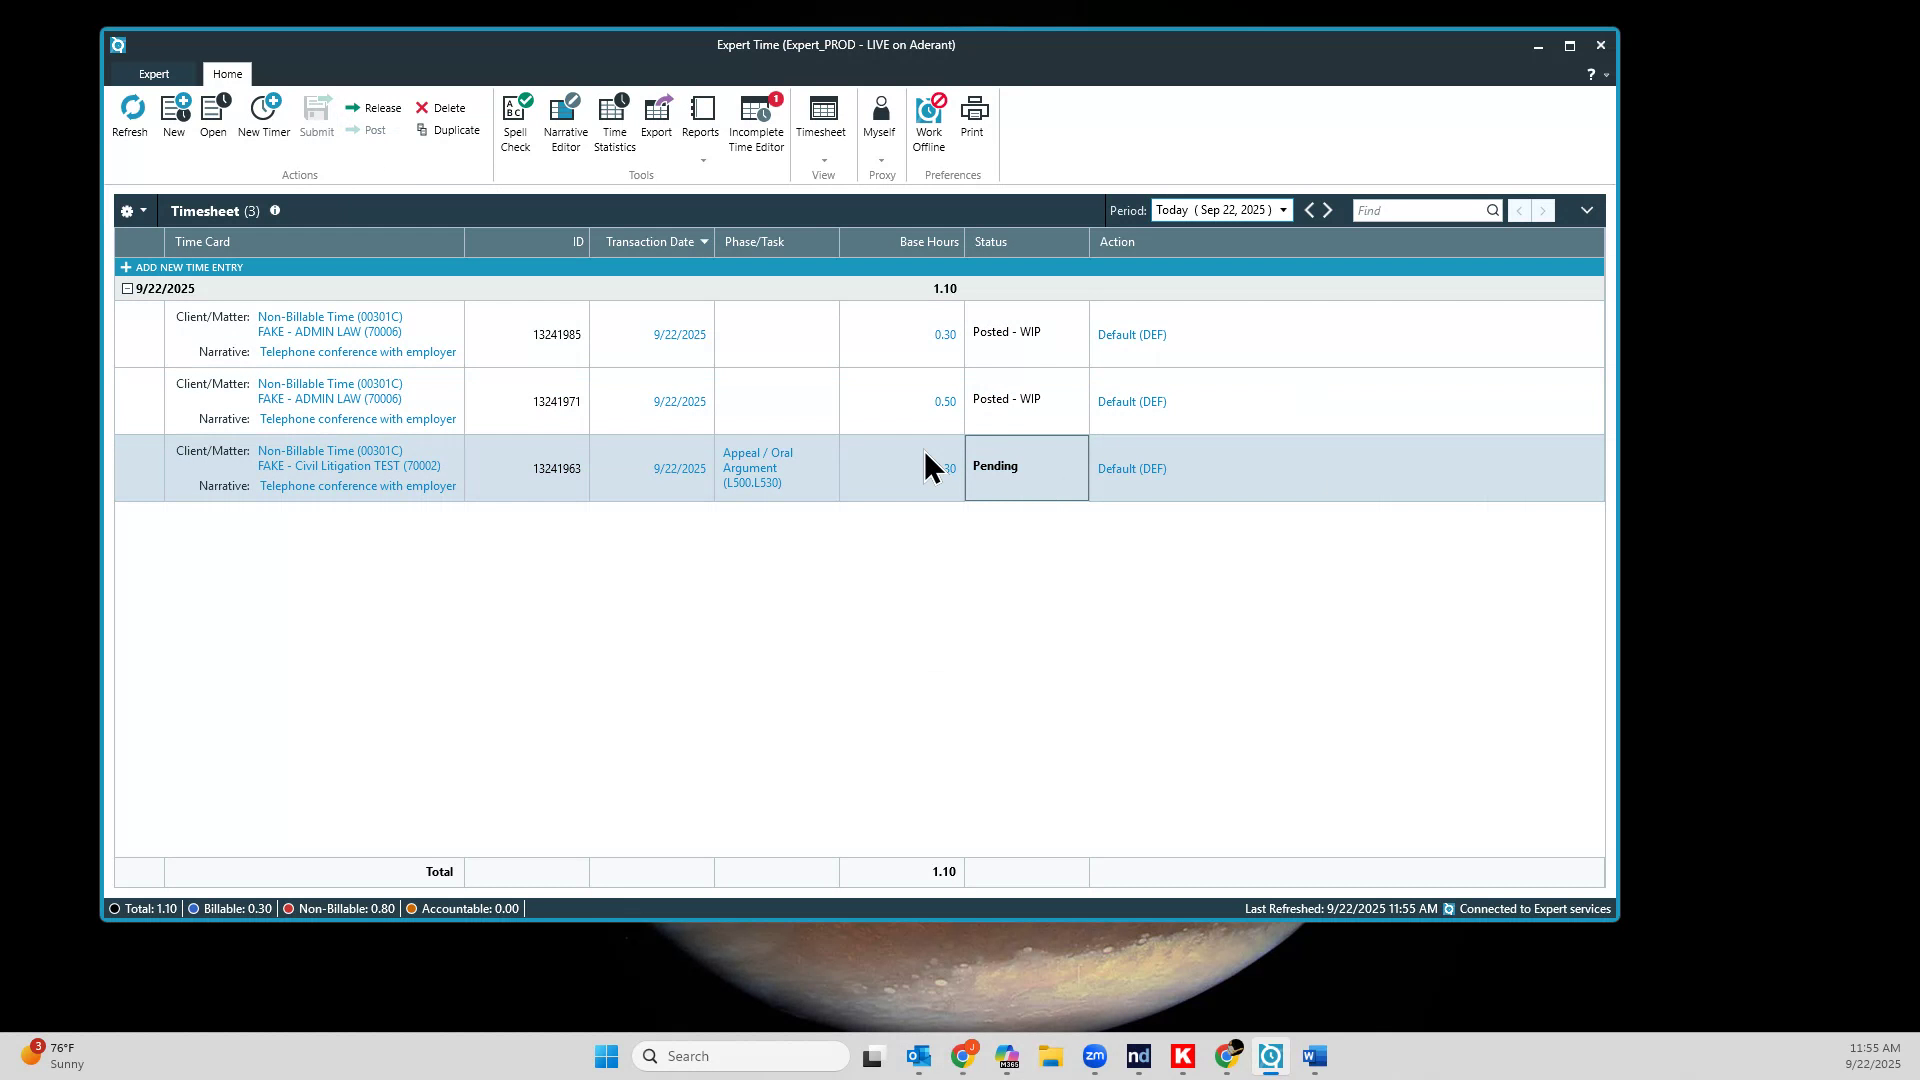Click the Export icon
Image resolution: width=1920 pixels, height=1080 pixels.
tap(656, 117)
